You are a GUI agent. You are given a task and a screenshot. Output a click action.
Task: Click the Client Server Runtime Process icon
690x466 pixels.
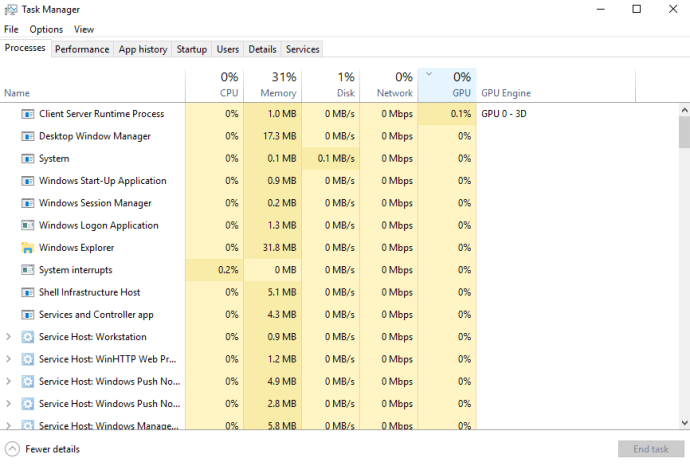[x=27, y=114]
